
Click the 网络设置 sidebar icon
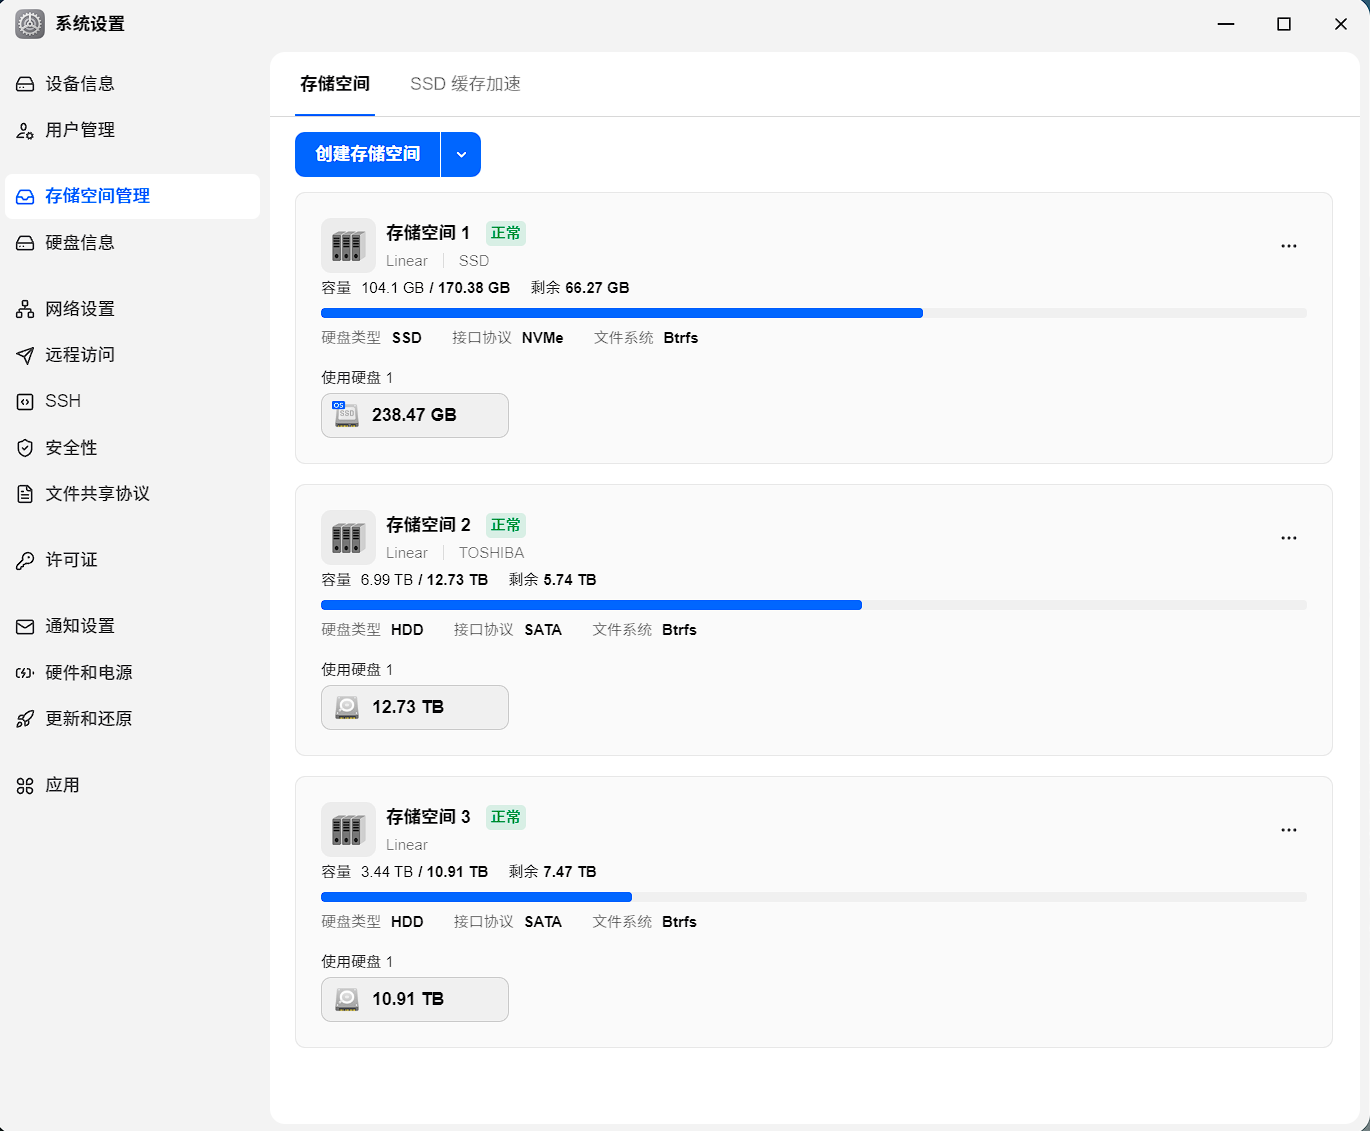tap(25, 309)
